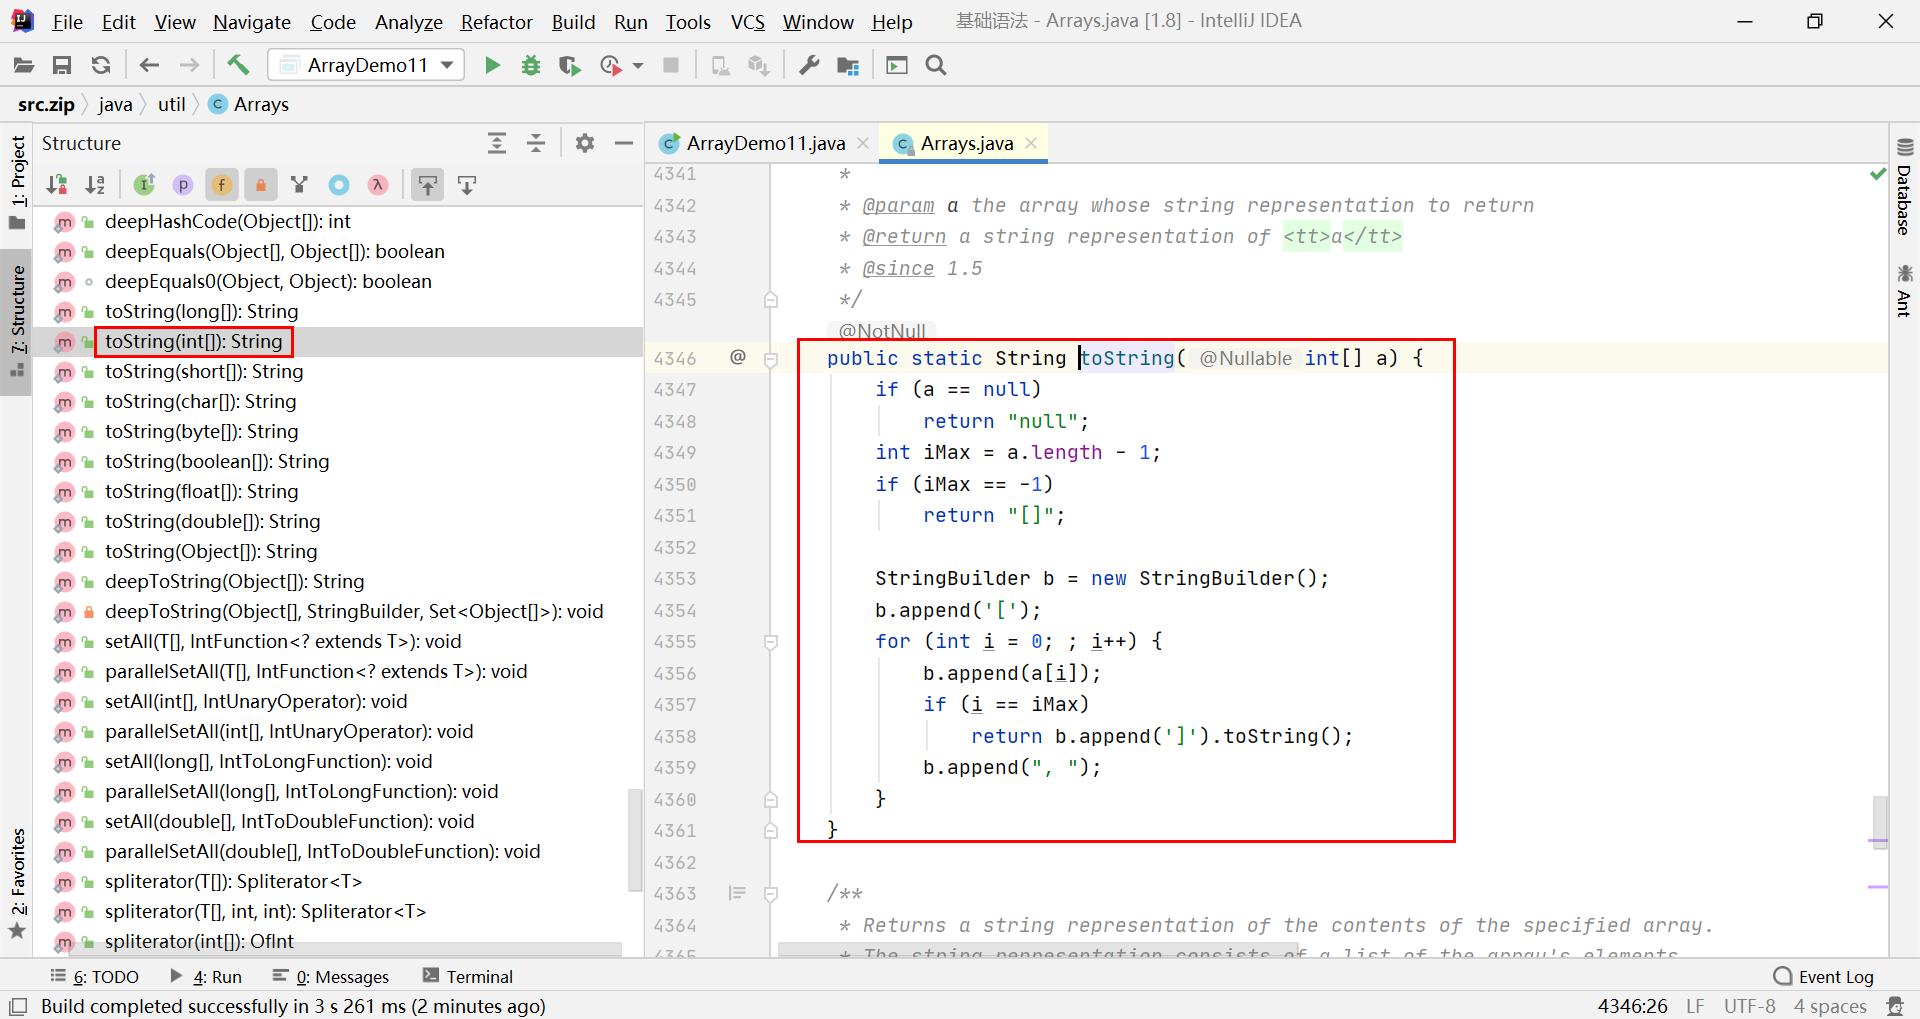1920x1019 pixels.
Task: Open the wrench Settings icon
Action: pyautogui.click(x=809, y=66)
